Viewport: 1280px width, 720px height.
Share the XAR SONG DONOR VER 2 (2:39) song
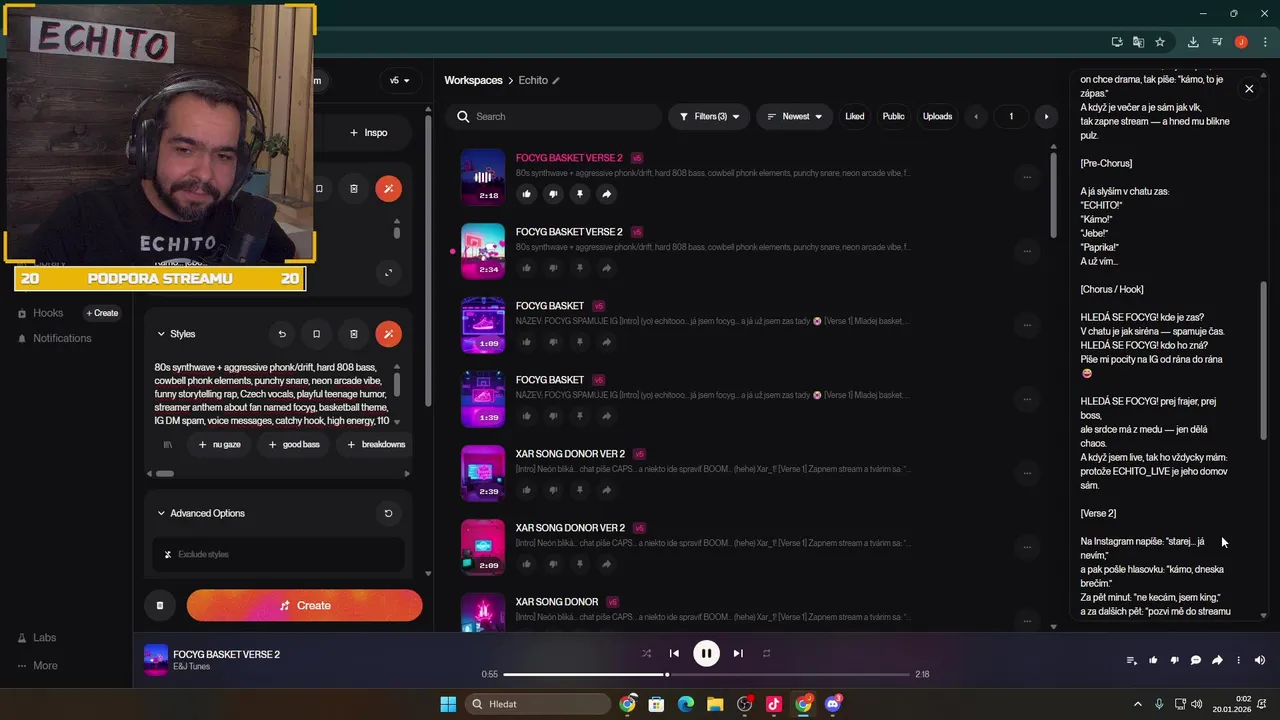click(x=606, y=490)
